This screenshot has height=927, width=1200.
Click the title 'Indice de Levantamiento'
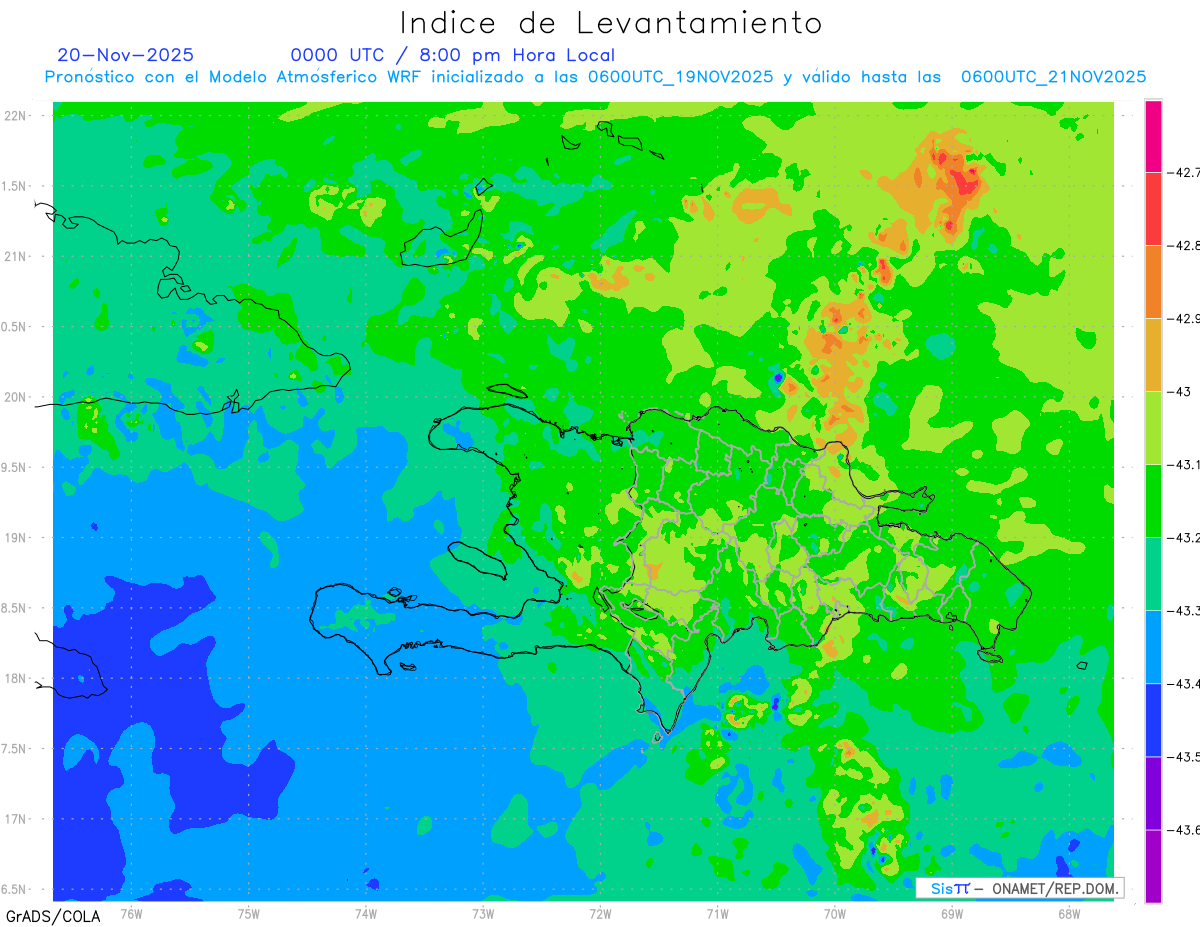point(611,22)
